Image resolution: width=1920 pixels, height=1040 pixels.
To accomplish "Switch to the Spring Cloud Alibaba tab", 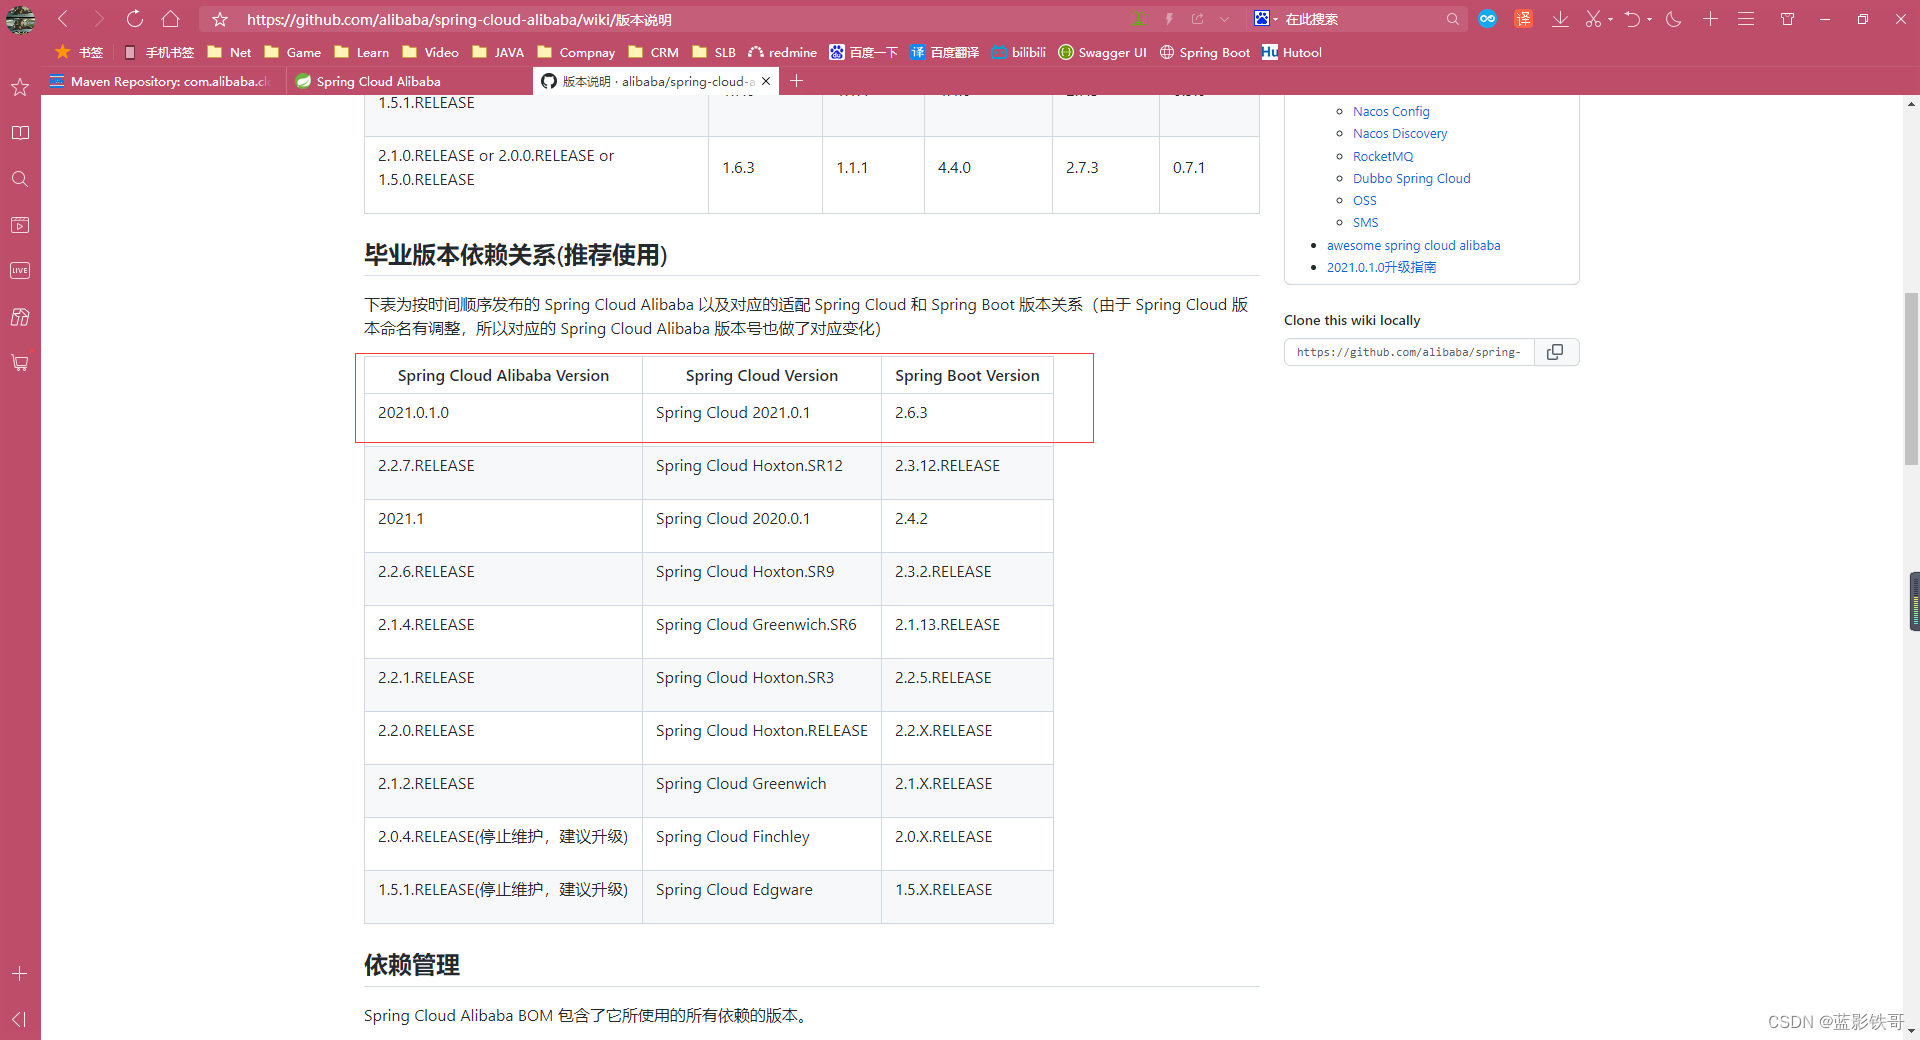I will tap(410, 81).
